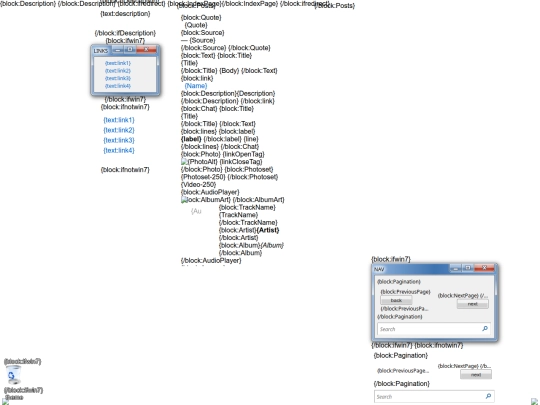Screen dimensions: 540x405
Task: Click the broken PhotoAlt image icon
Action: point(184,162)
